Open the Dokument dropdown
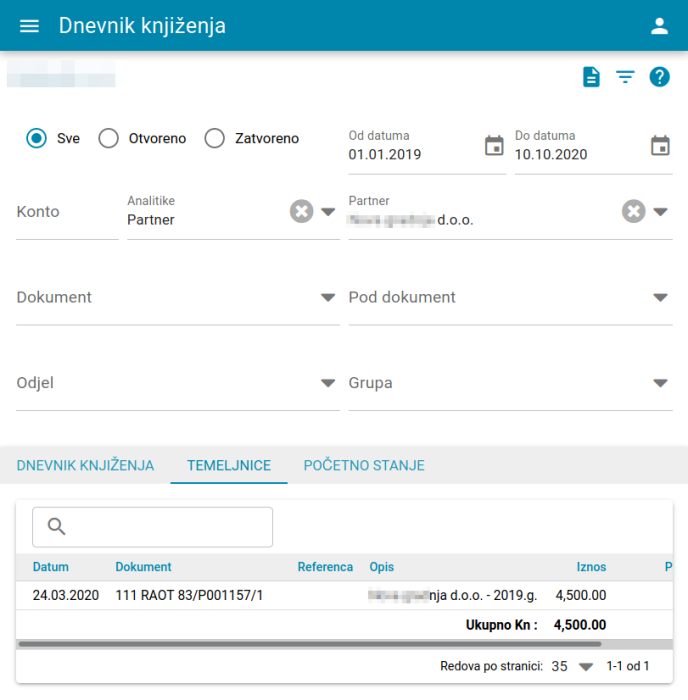Image resolution: width=688 pixels, height=700 pixels. 178,297
